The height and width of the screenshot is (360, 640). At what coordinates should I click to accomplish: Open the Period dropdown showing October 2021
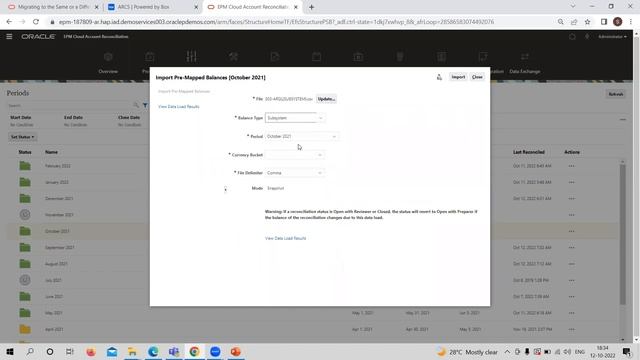[x=302, y=136]
